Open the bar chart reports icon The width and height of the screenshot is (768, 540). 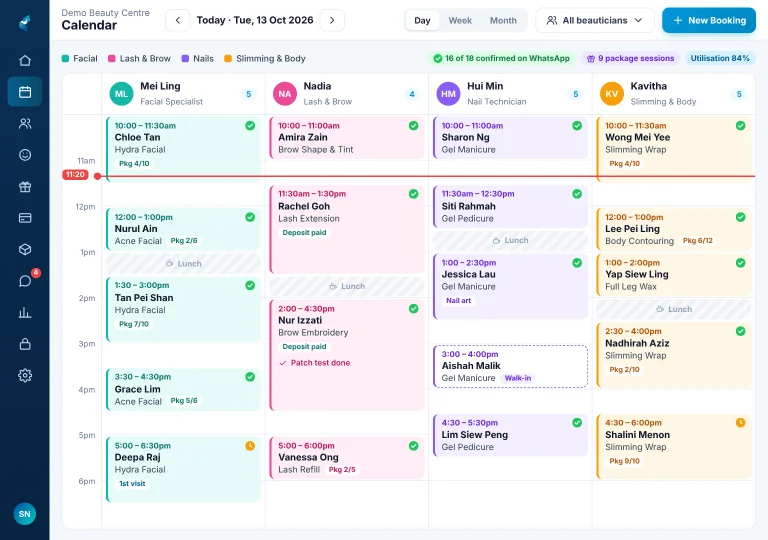(x=25, y=313)
